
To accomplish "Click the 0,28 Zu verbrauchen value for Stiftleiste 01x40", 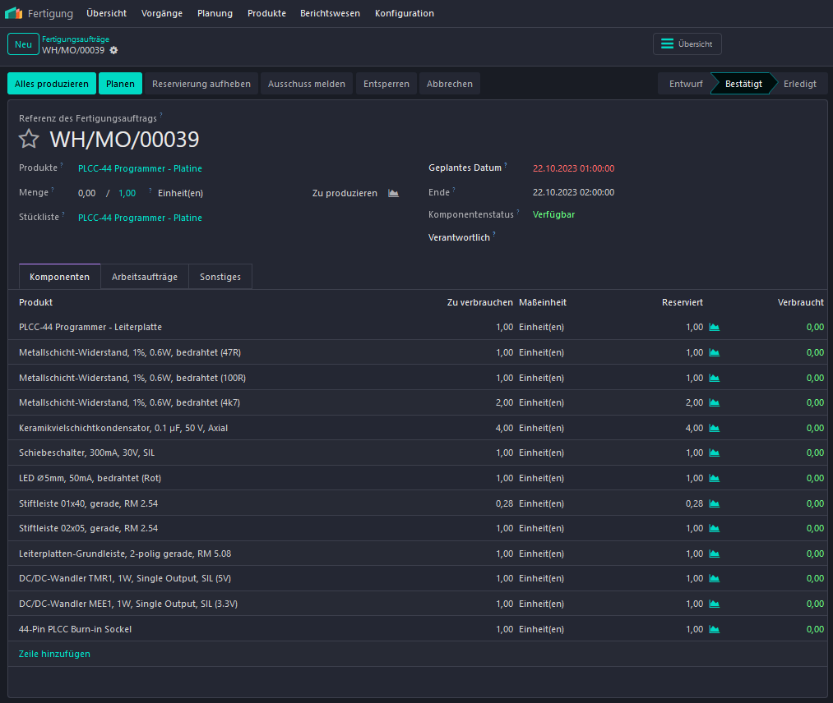I will click(x=504, y=504).
